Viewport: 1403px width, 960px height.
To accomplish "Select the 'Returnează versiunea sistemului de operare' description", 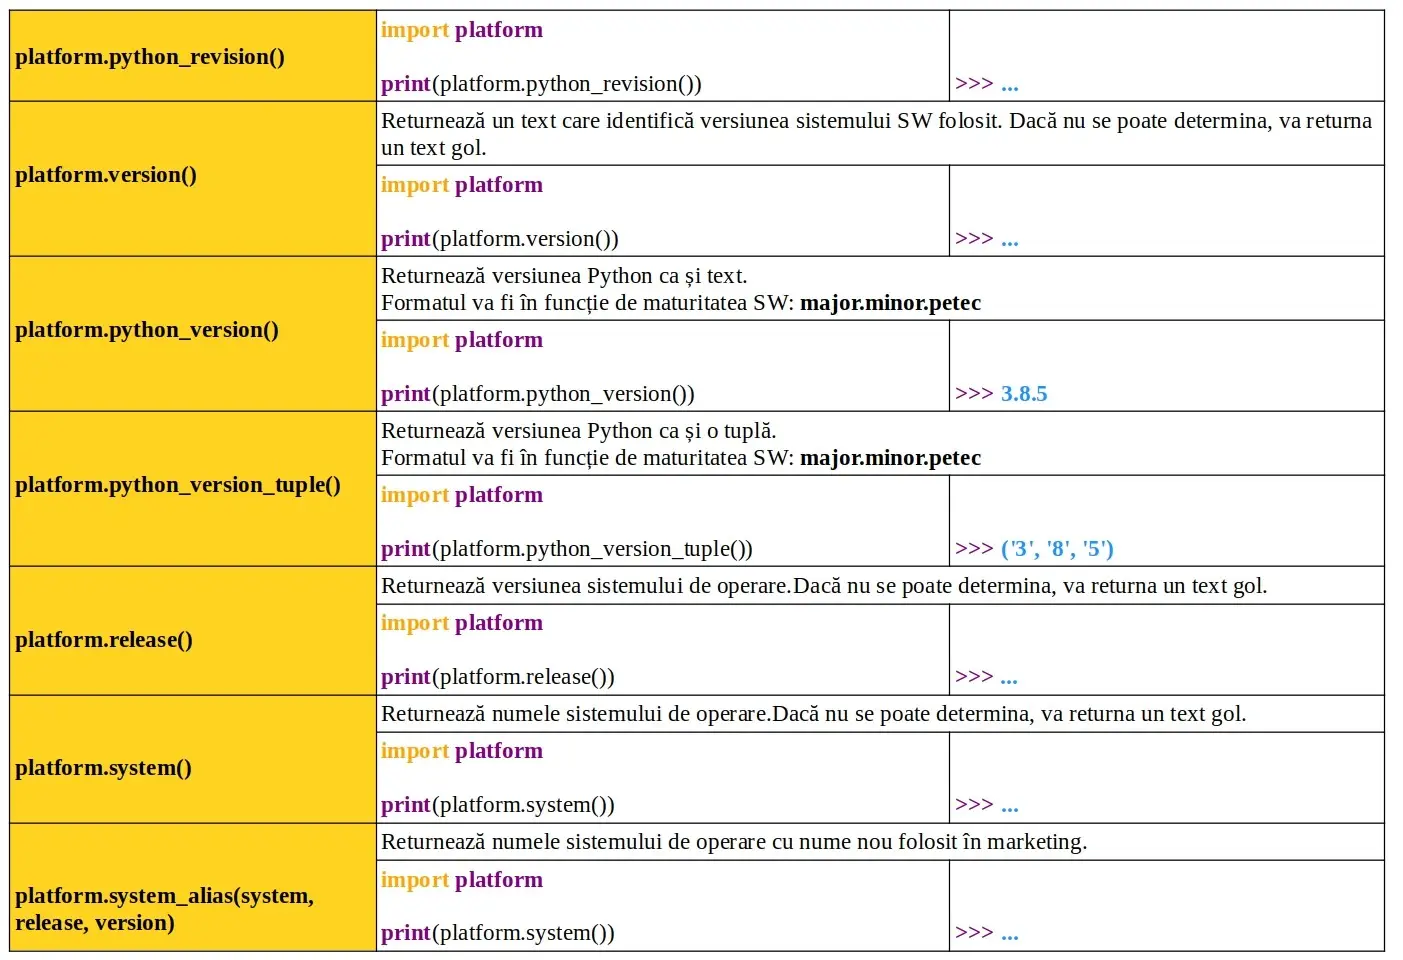I will click(824, 586).
